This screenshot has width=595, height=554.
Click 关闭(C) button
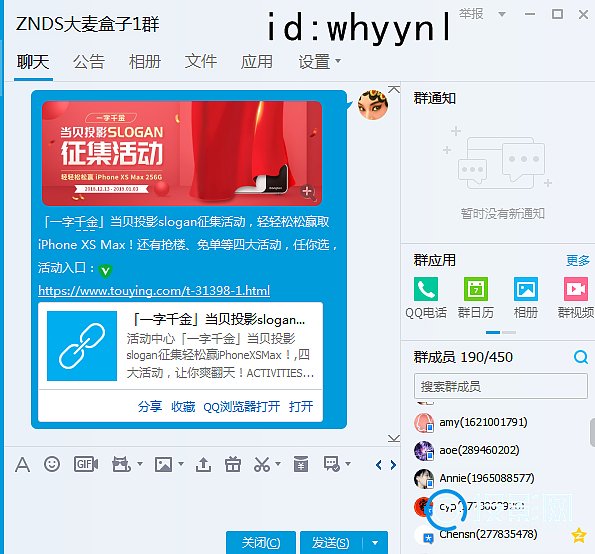261,543
